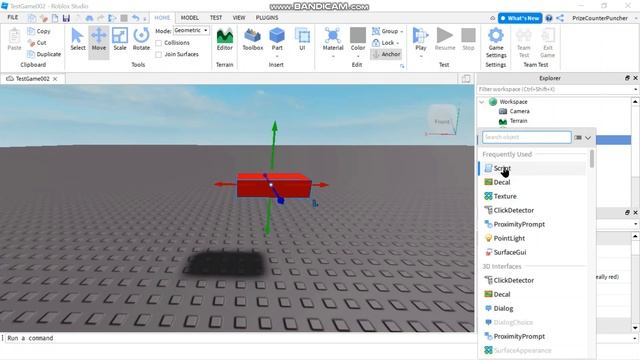
Task: Switch to the TEST ribbon tab
Action: [x=216, y=18]
